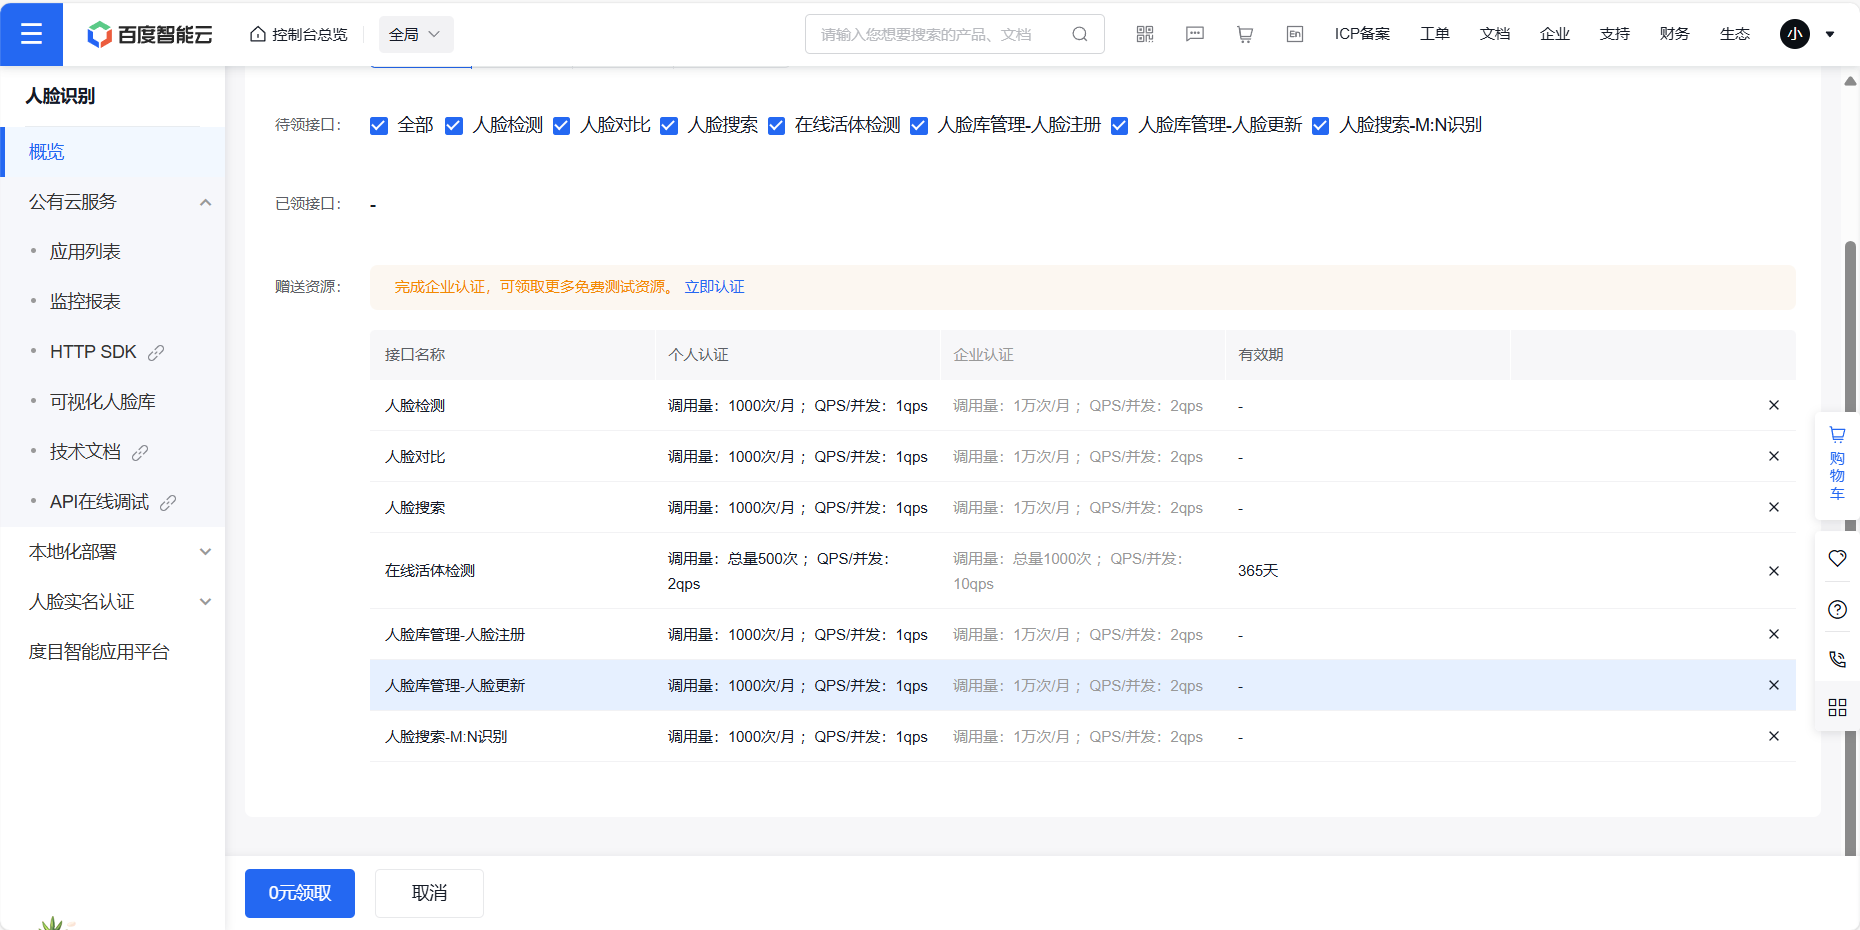Image resolution: width=1860 pixels, height=930 pixels.
Task: Go to 控制台总览
Action: tap(298, 34)
